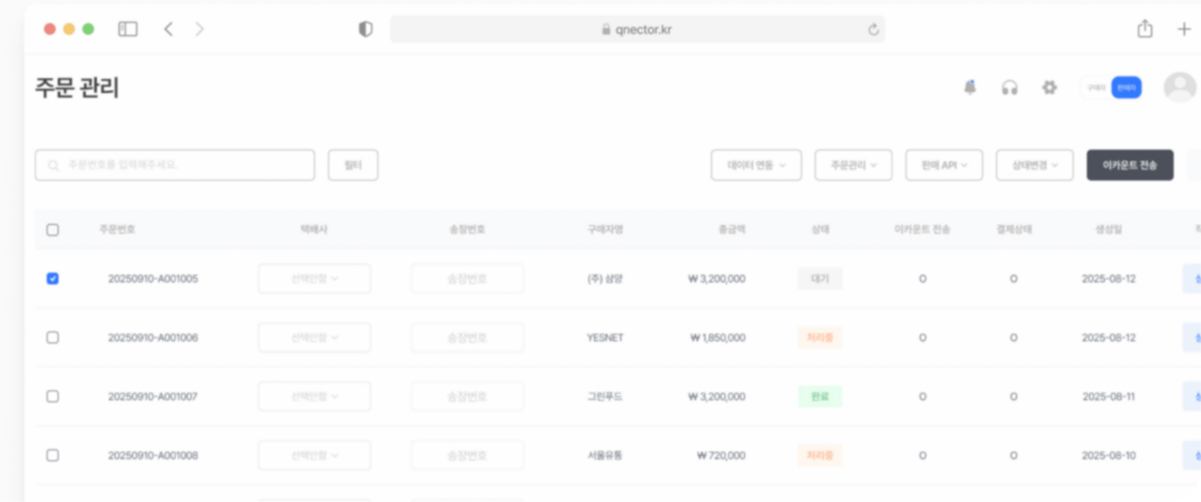
Task: Check order 20250910-A001006 checkbox
Action: pos(53,337)
